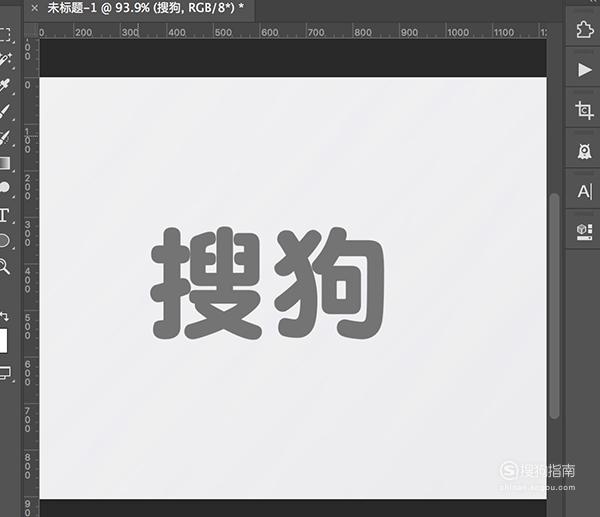Screen dimensions: 600x517
Task: Select the Rectangular Marquee tool
Action: [5, 34]
